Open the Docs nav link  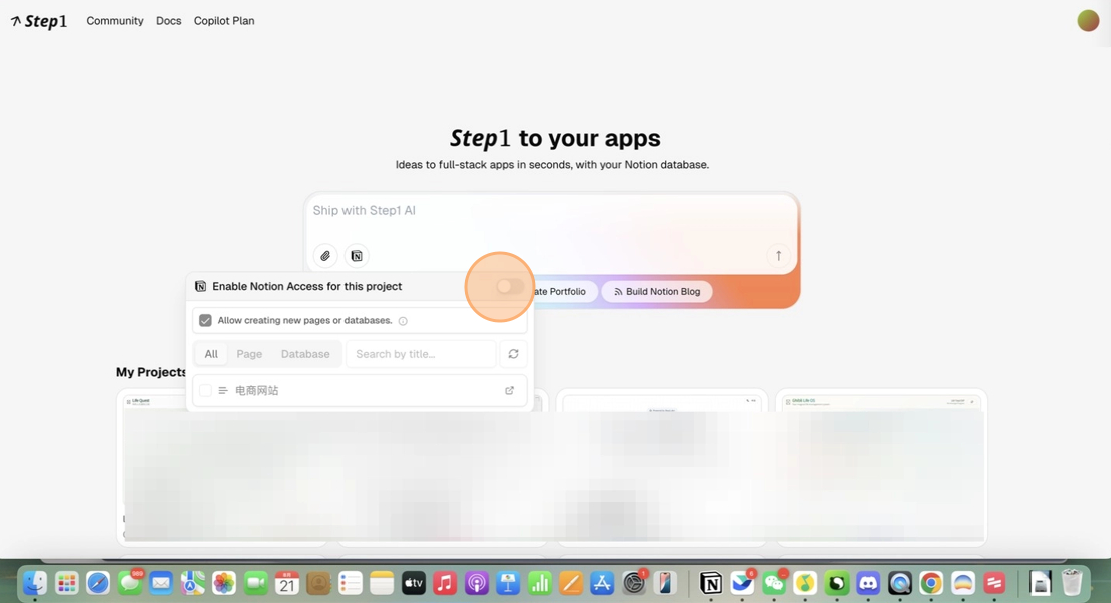169,21
